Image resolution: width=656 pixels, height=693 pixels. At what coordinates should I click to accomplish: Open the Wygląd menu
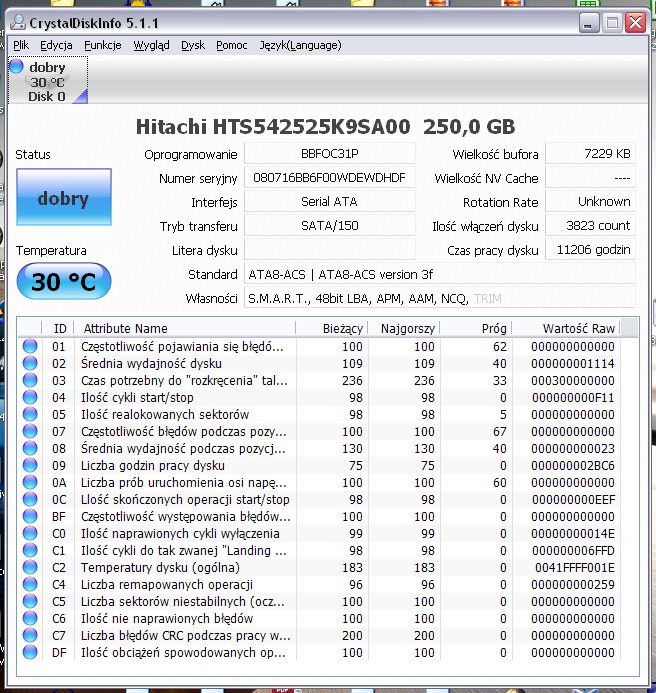(x=151, y=45)
